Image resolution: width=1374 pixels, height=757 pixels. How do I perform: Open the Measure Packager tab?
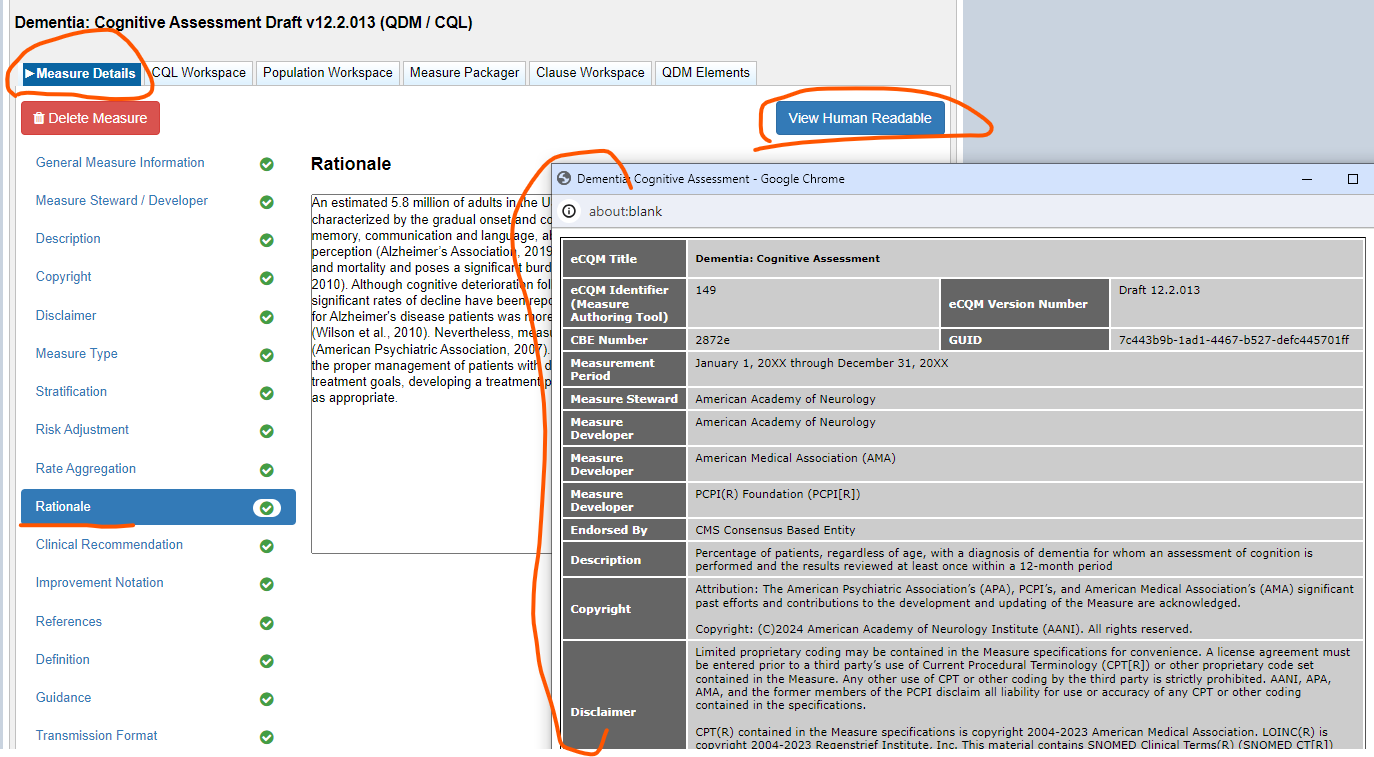pos(464,73)
